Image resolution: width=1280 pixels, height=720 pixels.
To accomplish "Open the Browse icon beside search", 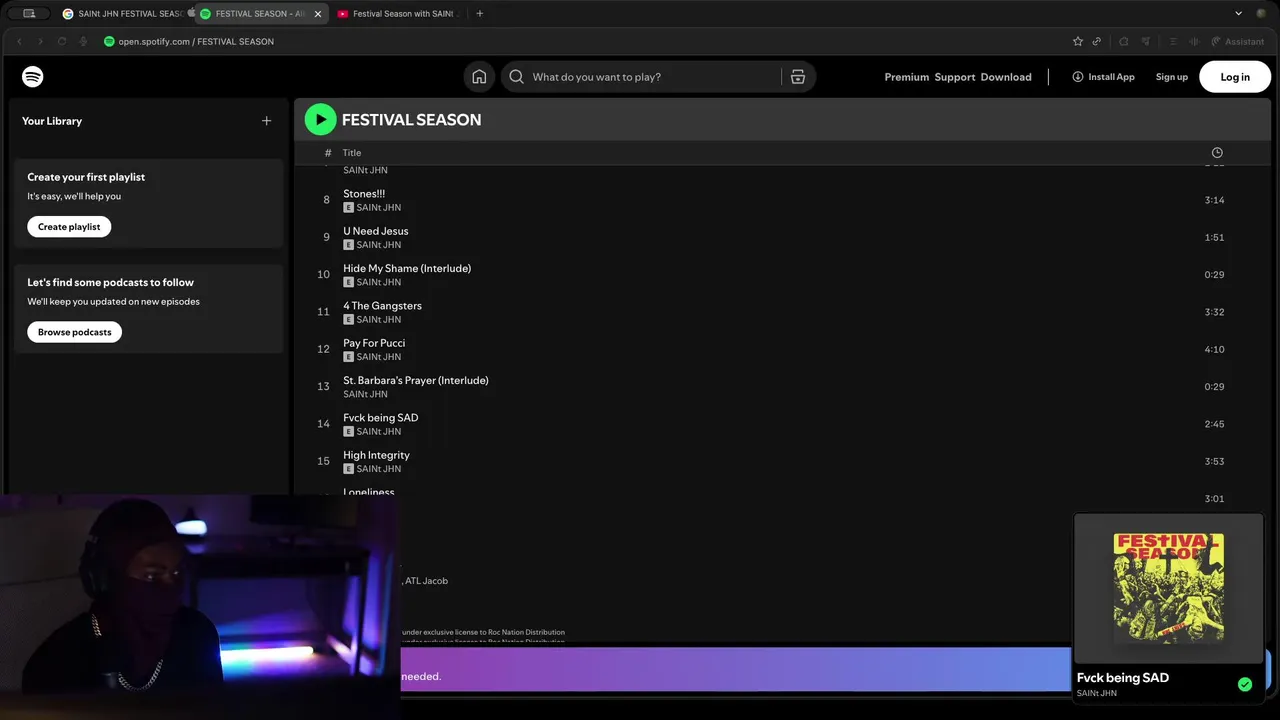I will pyautogui.click(x=798, y=77).
